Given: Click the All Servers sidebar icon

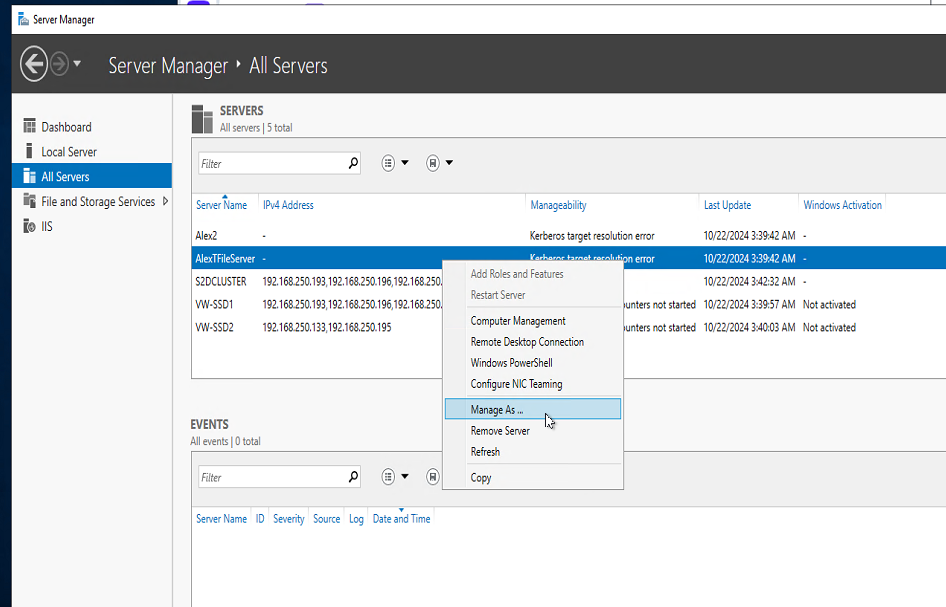Looking at the screenshot, I should tap(29, 176).
